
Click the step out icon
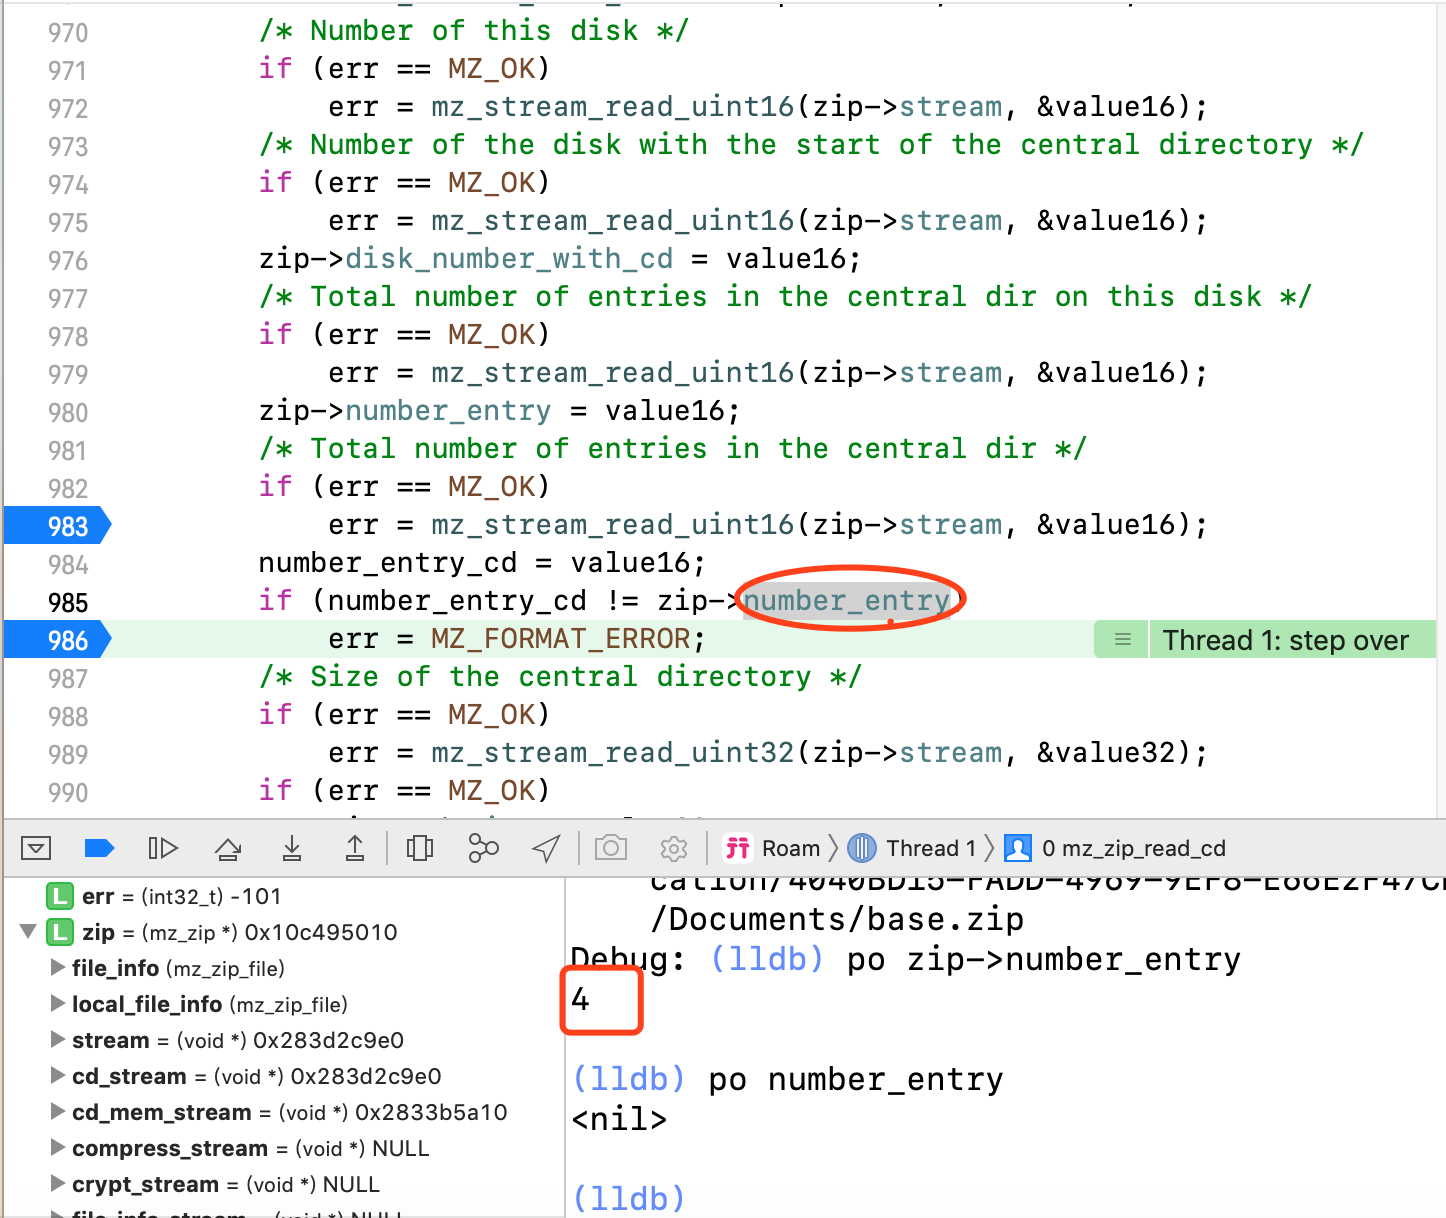click(355, 847)
